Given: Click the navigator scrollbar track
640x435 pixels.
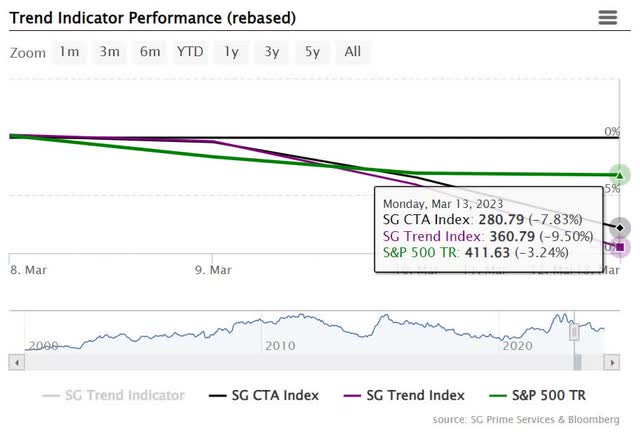Looking at the screenshot, I should 300,360.
